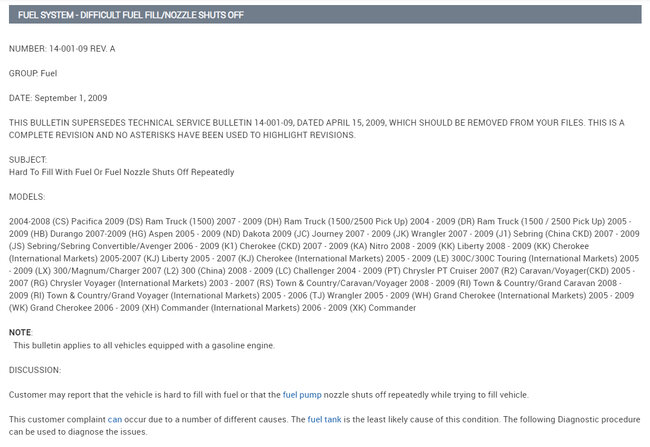Open the "fuel pump" hyperlink
This screenshot has width=650, height=447.
point(303,394)
